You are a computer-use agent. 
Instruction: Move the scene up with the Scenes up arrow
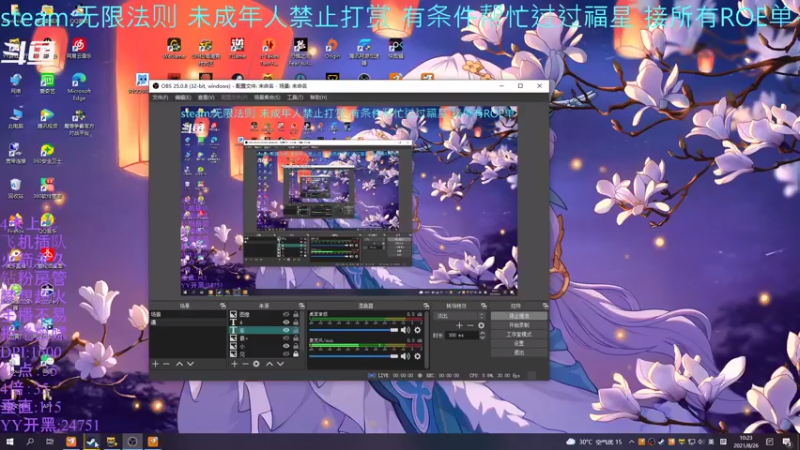179,364
